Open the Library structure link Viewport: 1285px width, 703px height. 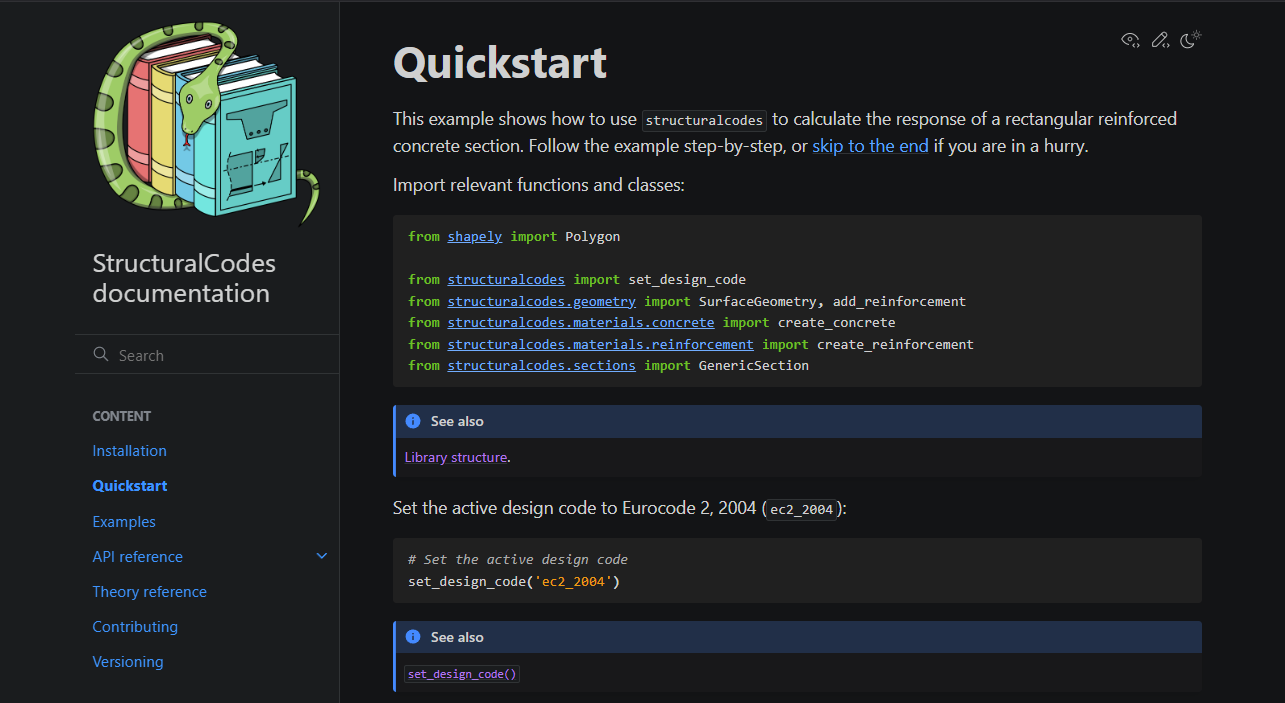[x=455, y=457]
